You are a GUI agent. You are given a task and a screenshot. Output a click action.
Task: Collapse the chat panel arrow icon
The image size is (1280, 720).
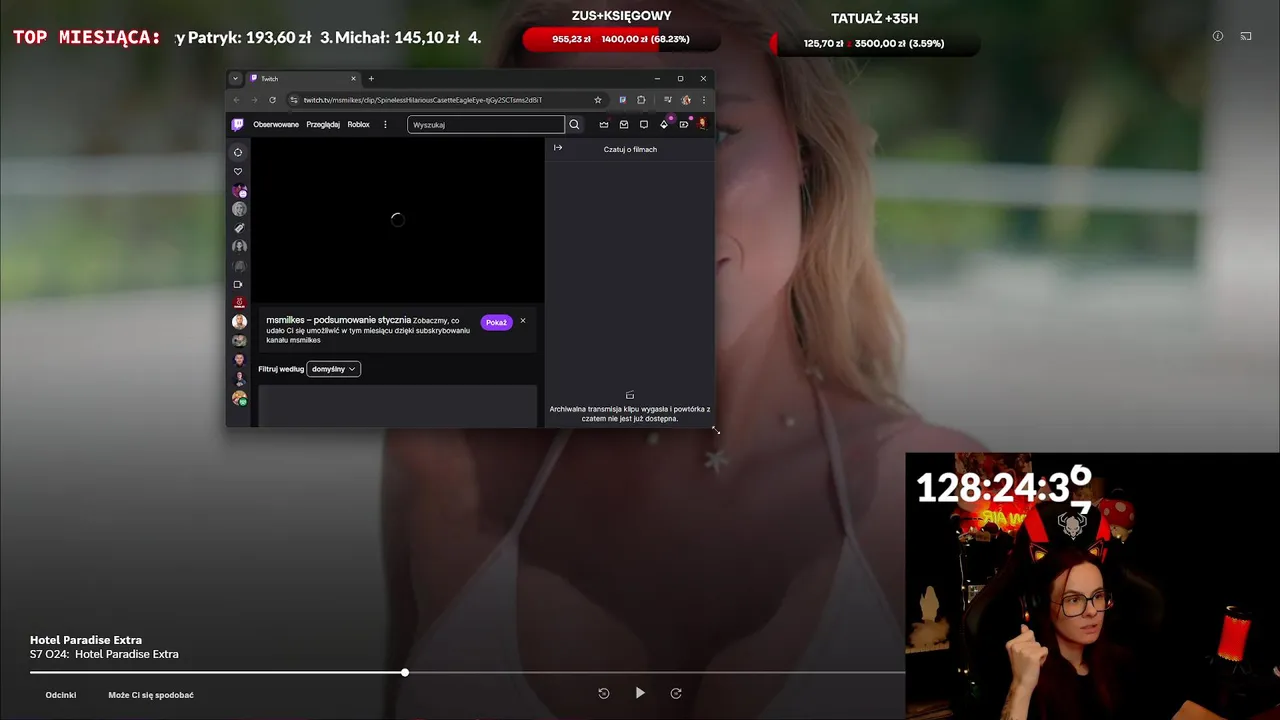(x=558, y=148)
